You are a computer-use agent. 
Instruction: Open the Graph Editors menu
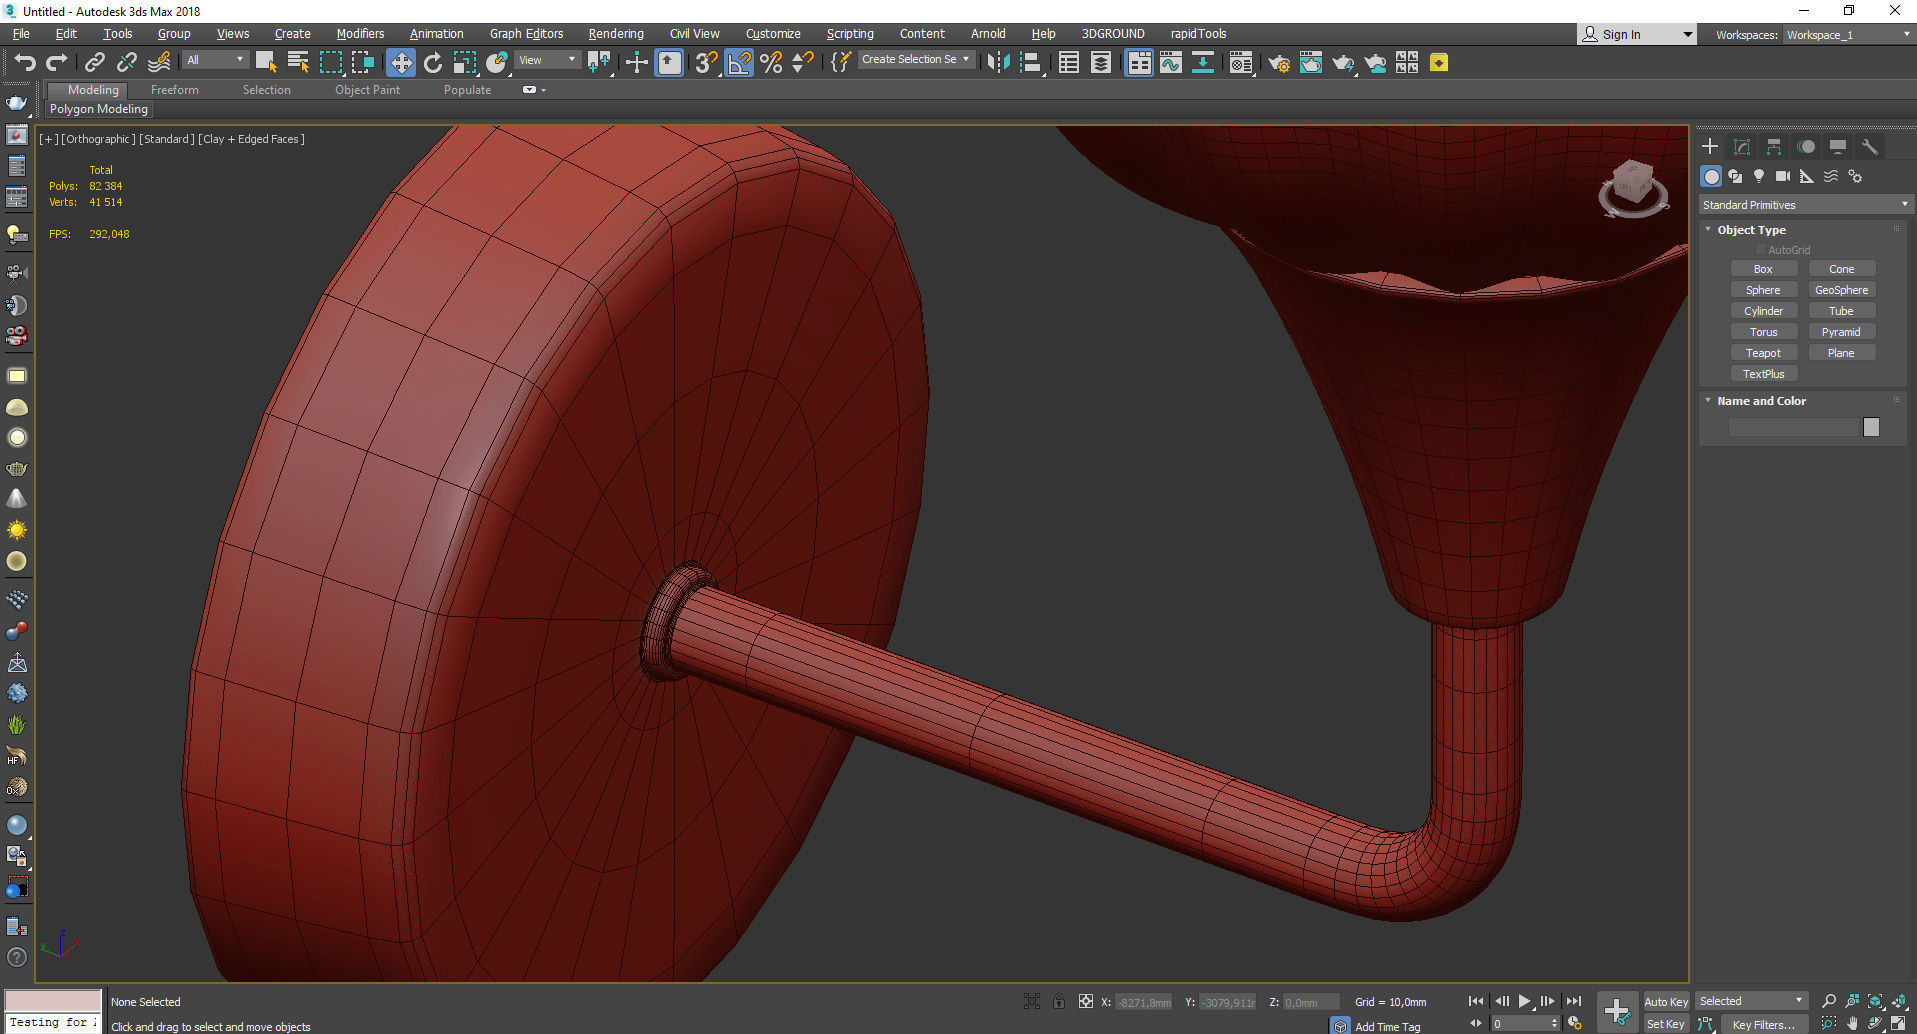click(526, 34)
